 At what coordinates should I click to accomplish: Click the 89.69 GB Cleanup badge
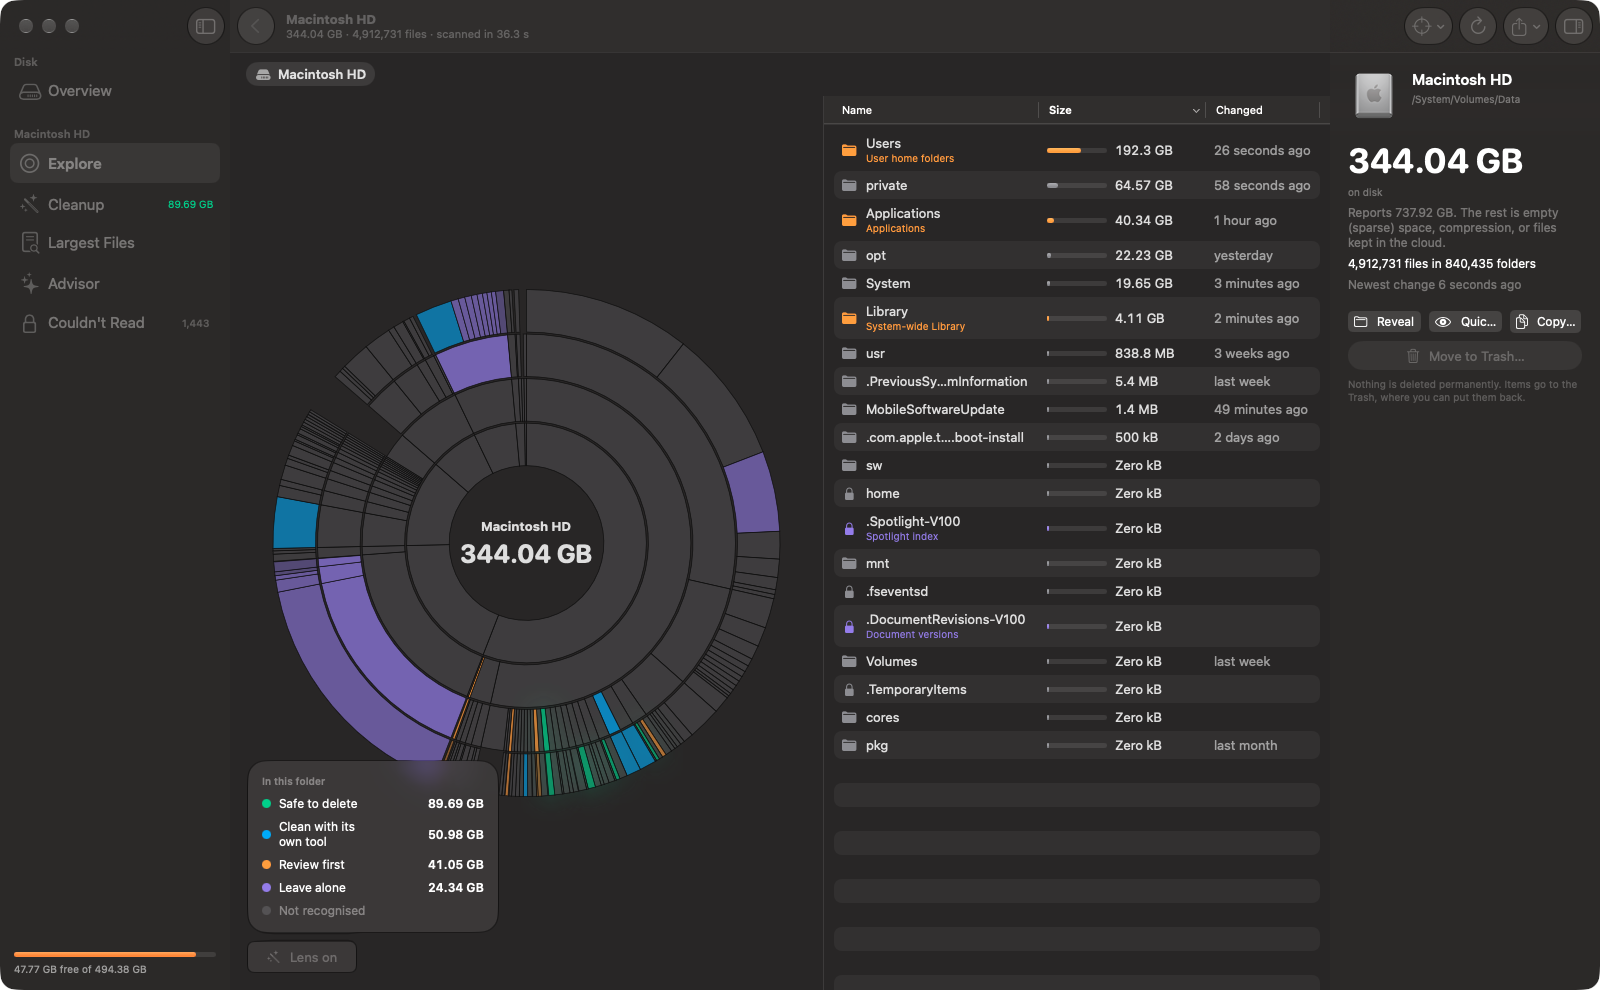click(x=190, y=204)
